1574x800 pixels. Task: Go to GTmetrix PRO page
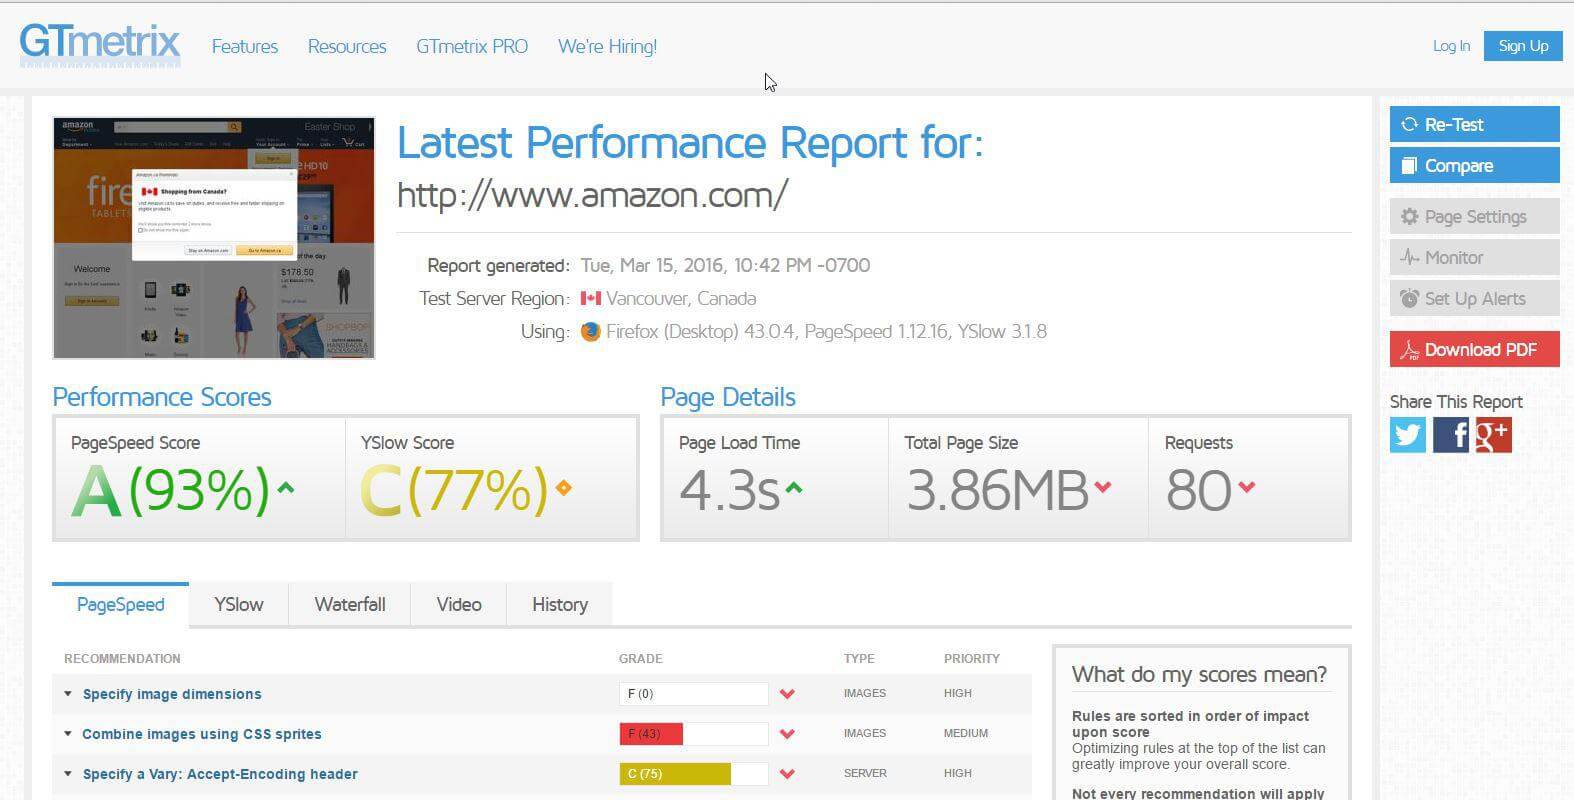tap(472, 46)
